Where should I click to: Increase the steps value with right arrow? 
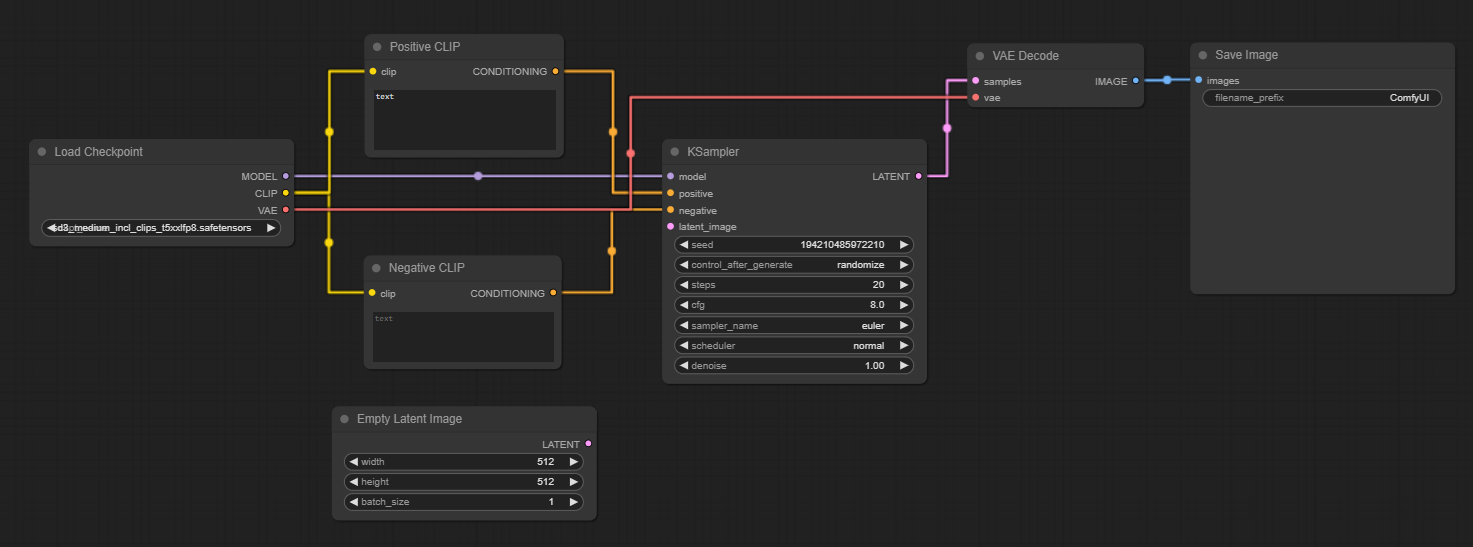click(903, 285)
